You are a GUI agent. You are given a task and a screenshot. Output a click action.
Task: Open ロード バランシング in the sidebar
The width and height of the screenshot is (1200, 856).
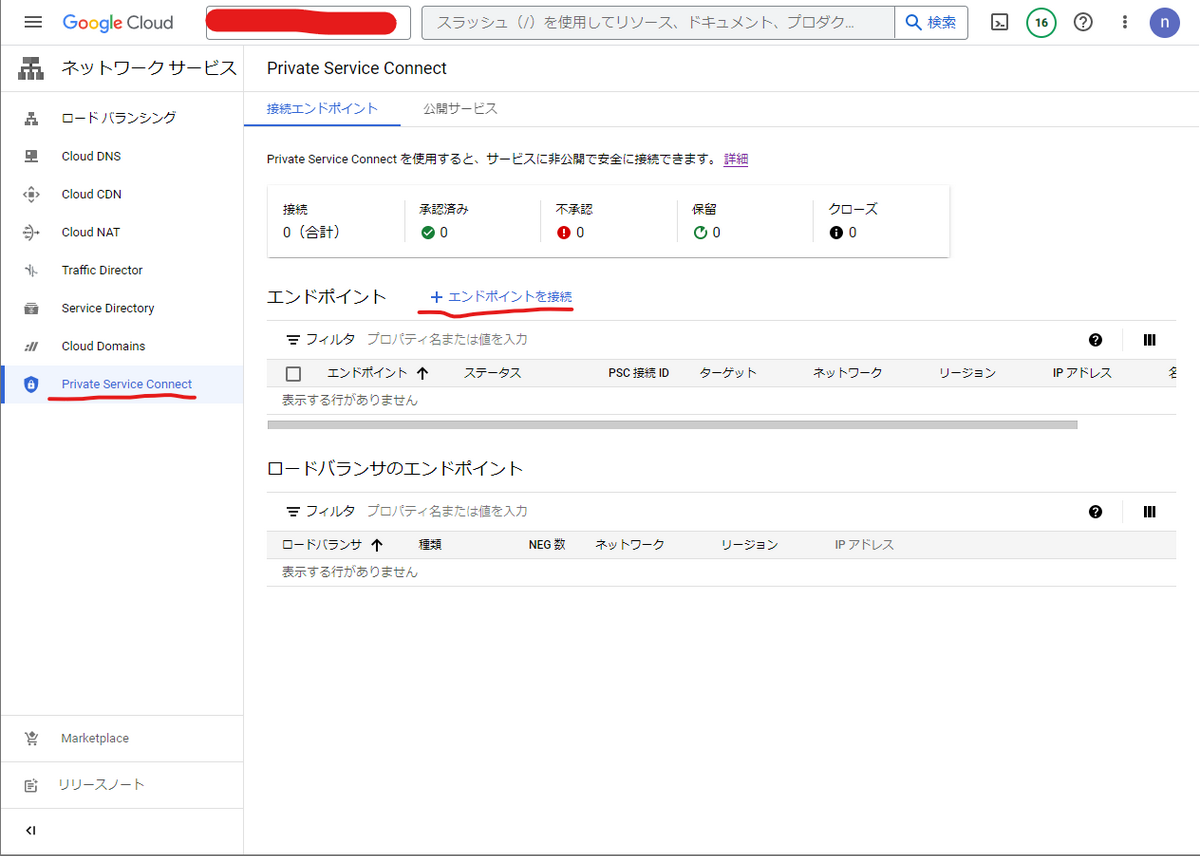click(x=119, y=118)
